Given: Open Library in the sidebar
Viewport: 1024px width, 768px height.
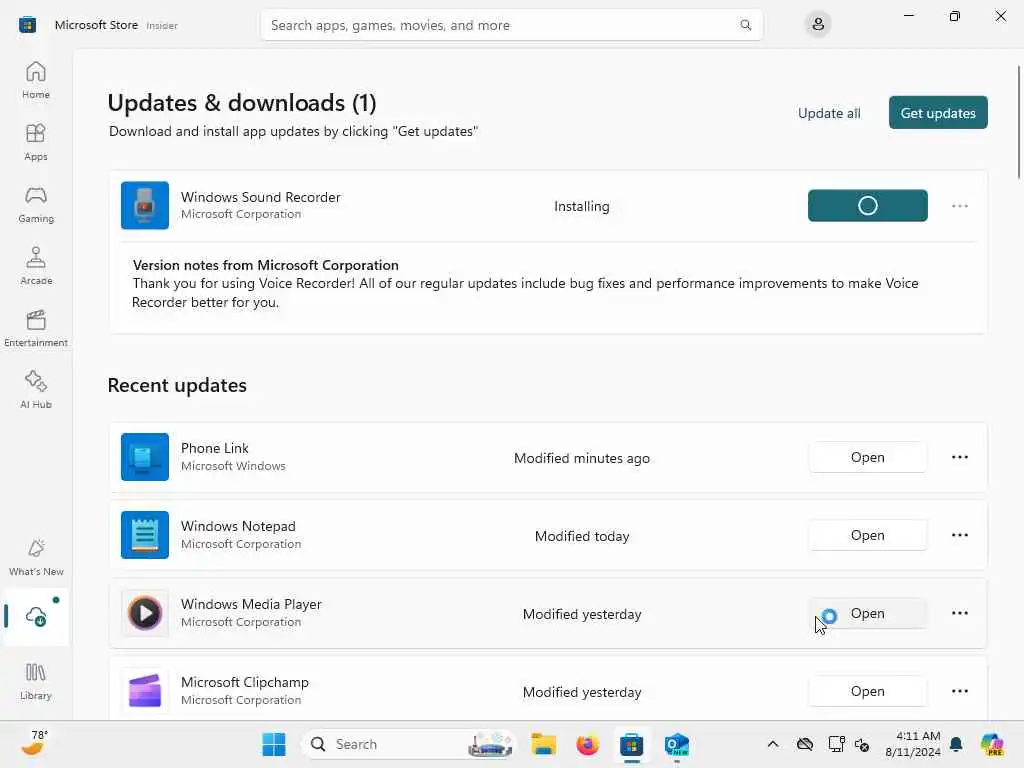Looking at the screenshot, I should point(36,682).
